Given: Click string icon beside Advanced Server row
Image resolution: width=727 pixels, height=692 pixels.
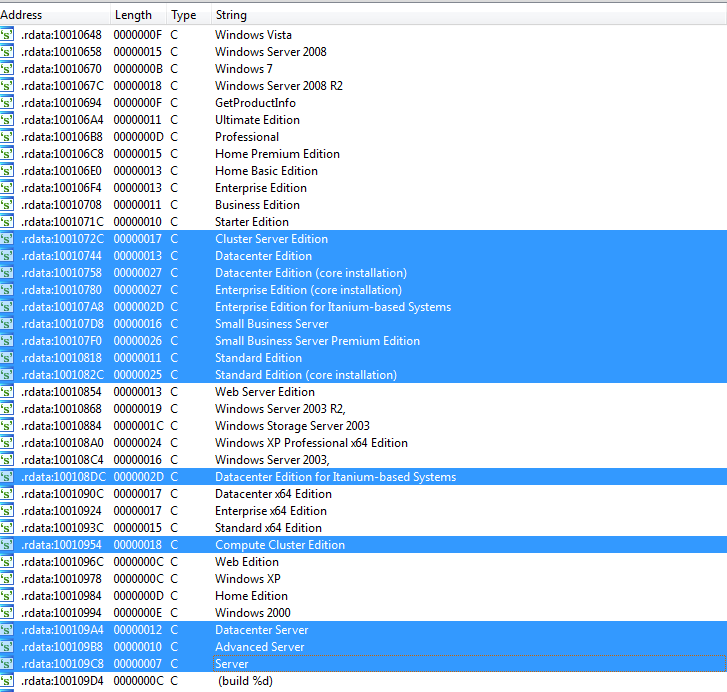Looking at the screenshot, I should click(x=7, y=647).
